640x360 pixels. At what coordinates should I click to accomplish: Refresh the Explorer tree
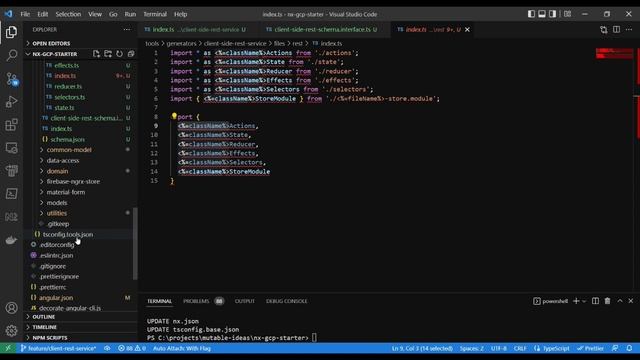click(119, 54)
